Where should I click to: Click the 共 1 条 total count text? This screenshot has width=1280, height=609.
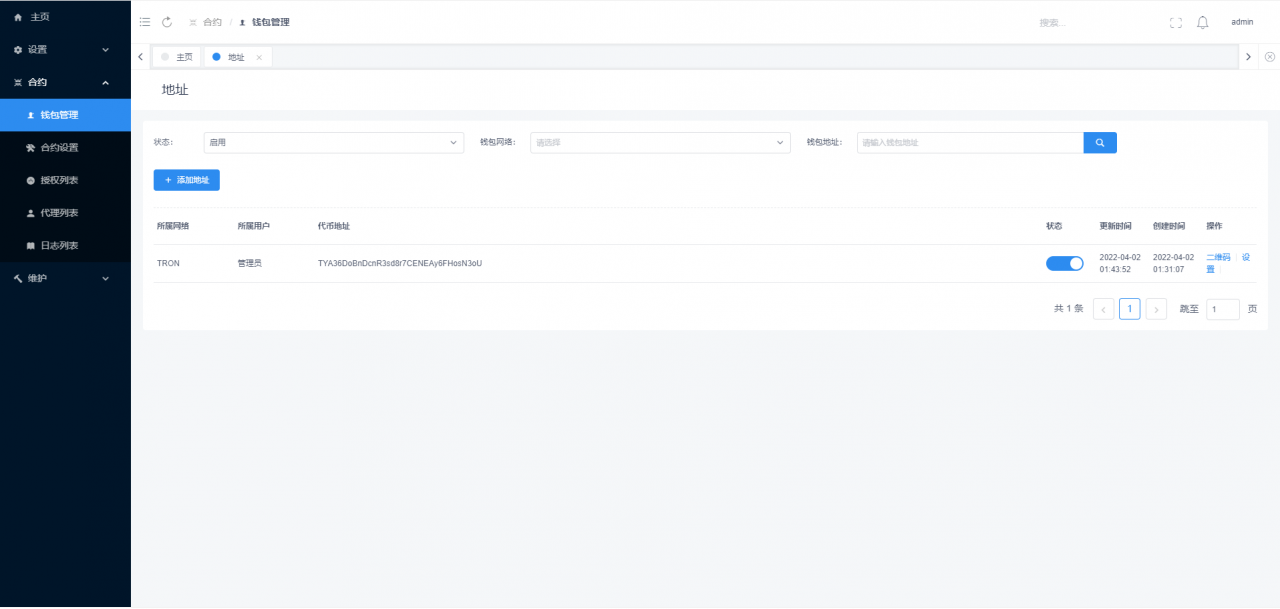(x=1069, y=309)
